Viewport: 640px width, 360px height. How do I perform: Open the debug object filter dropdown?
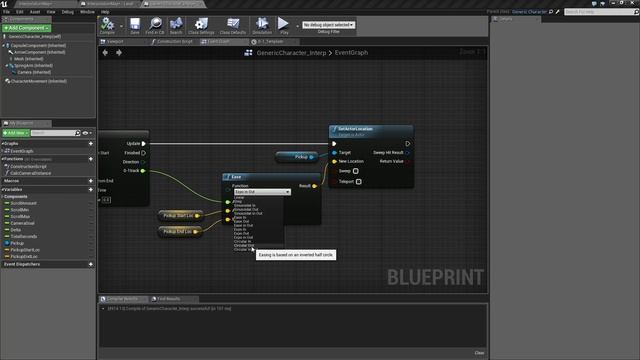(329, 25)
